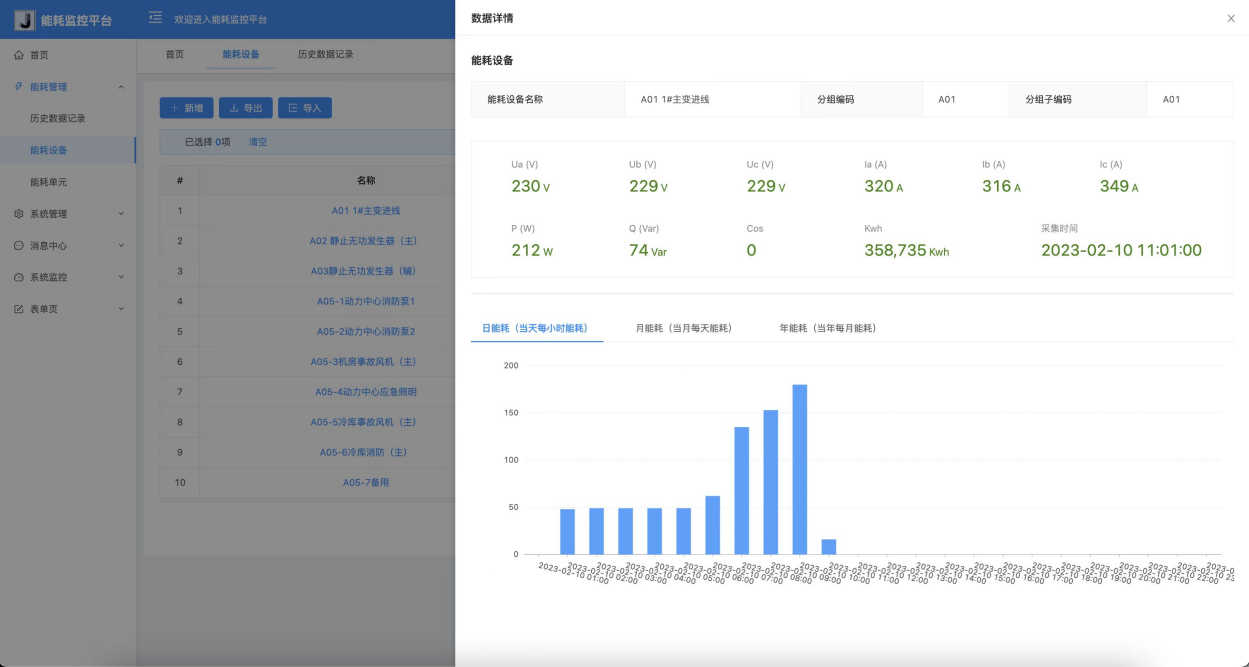The image size is (1249, 667).
Task: Click the message center chat icon
Action: (x=19, y=246)
